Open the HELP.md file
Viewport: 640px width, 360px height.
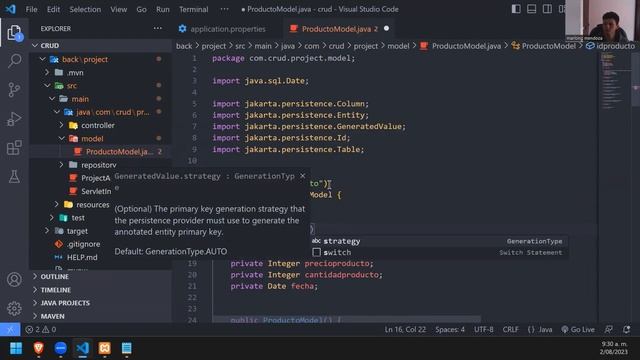click(x=82, y=257)
